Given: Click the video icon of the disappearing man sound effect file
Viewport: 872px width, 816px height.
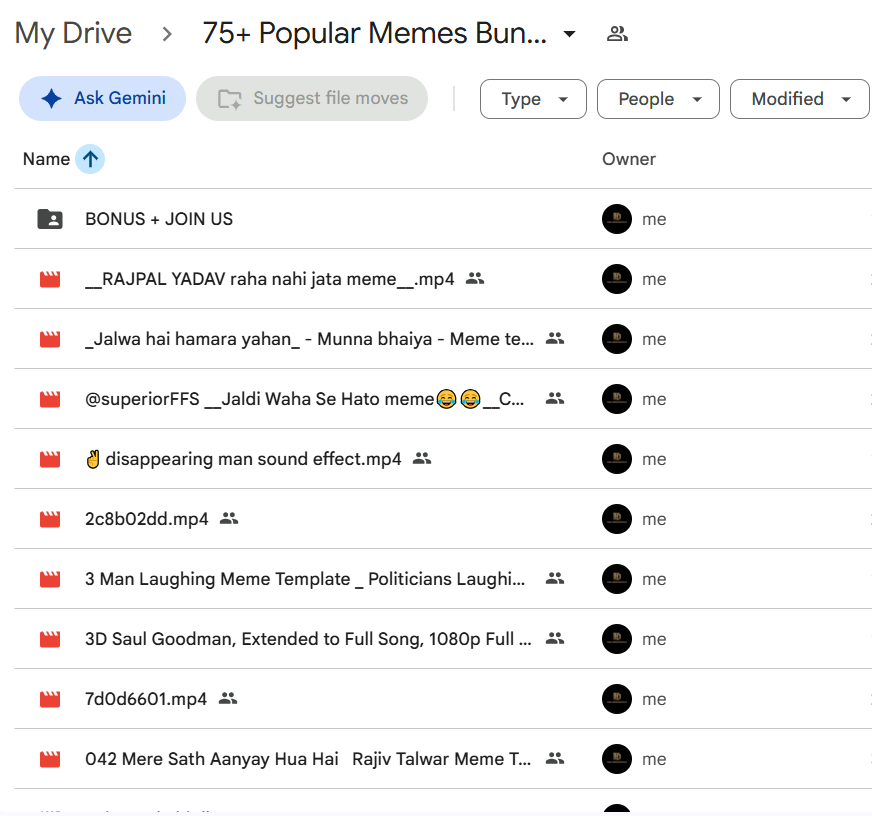Looking at the screenshot, I should 50,459.
